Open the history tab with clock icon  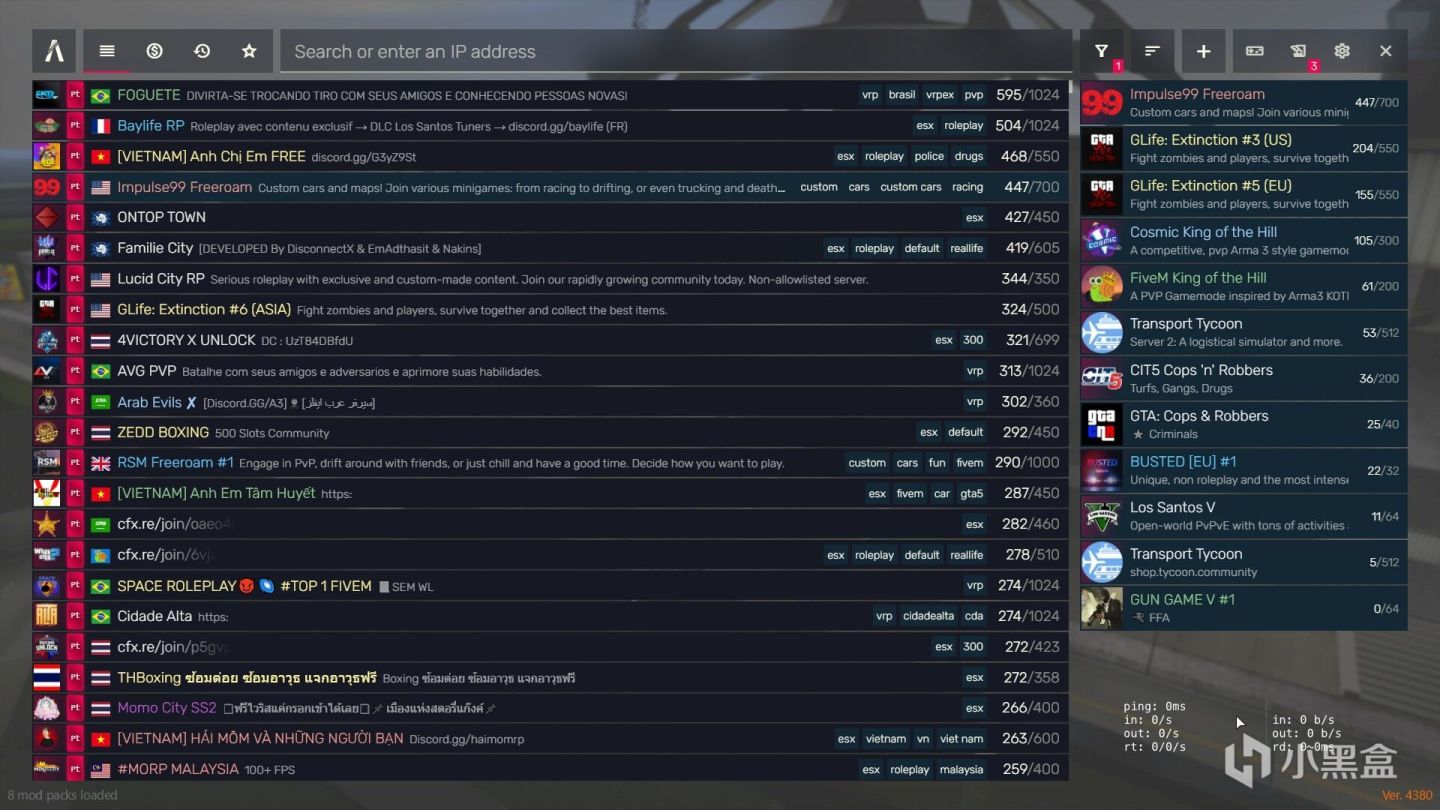tap(202, 51)
